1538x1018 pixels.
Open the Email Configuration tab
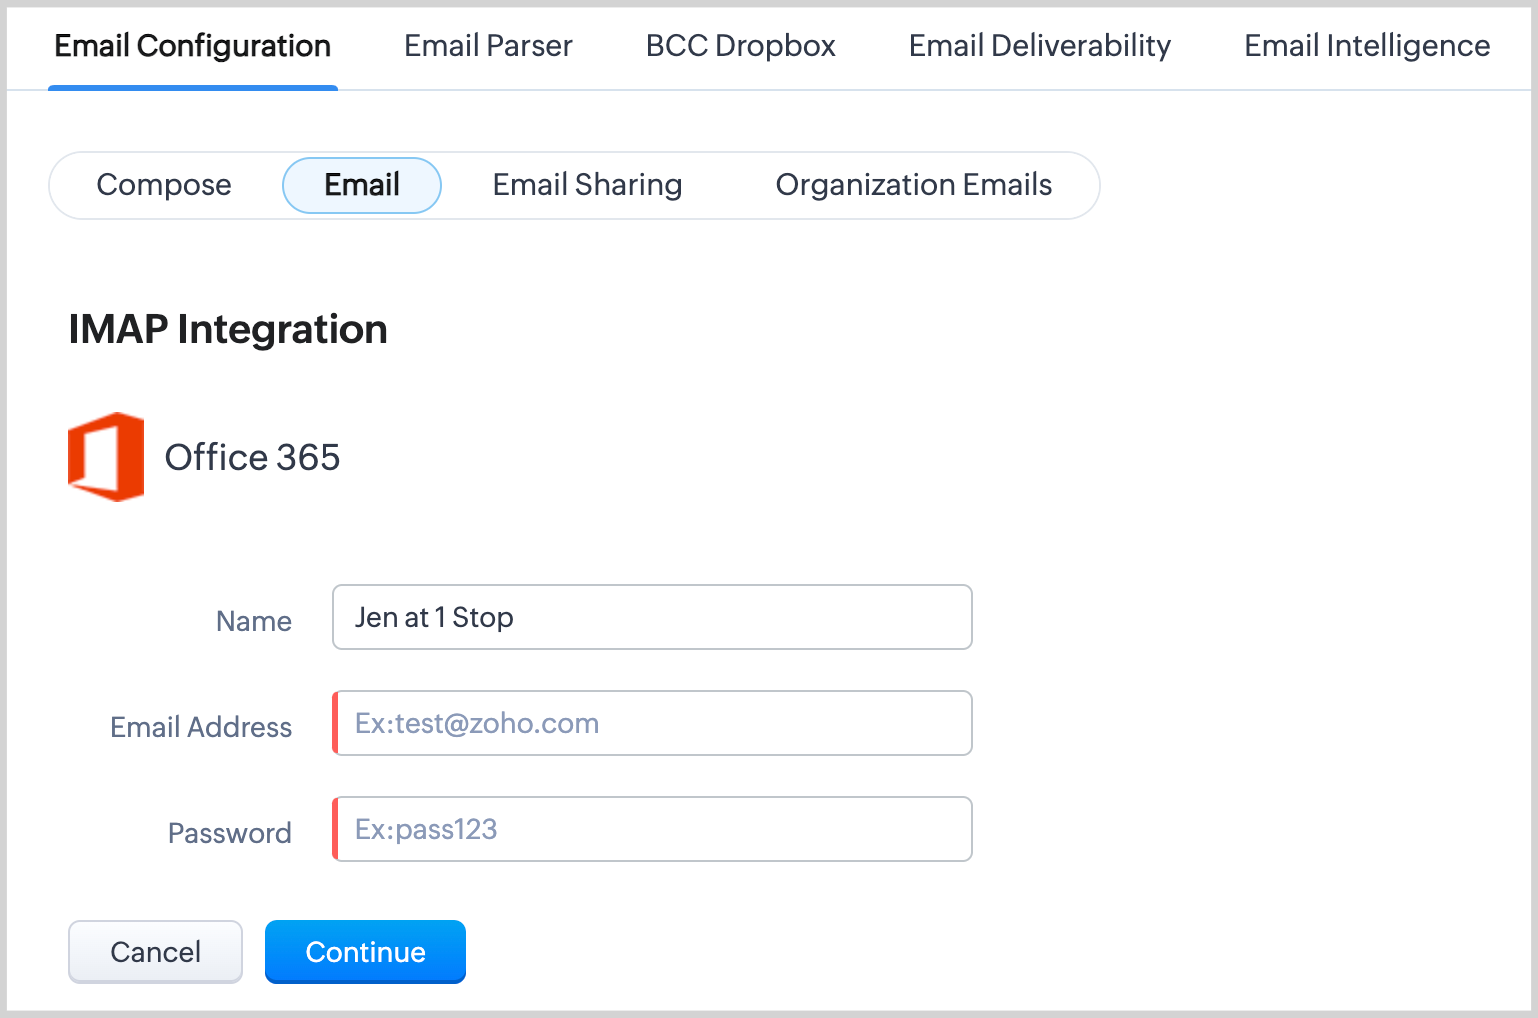tap(192, 46)
